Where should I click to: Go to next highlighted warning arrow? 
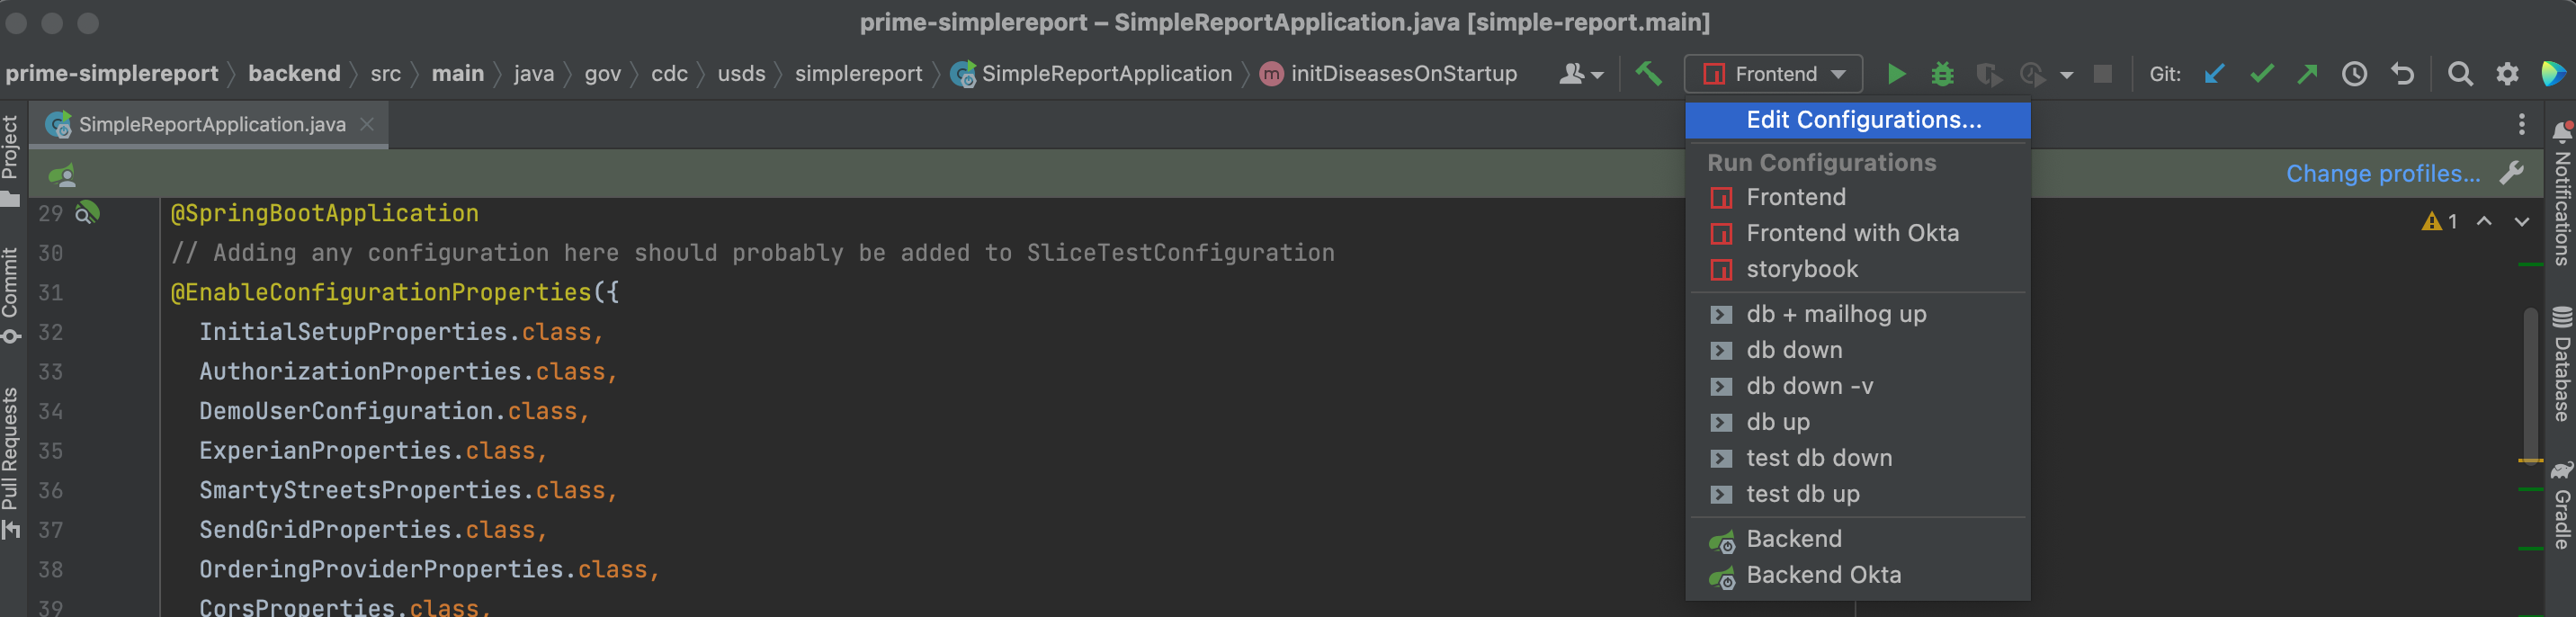coord(2521,221)
